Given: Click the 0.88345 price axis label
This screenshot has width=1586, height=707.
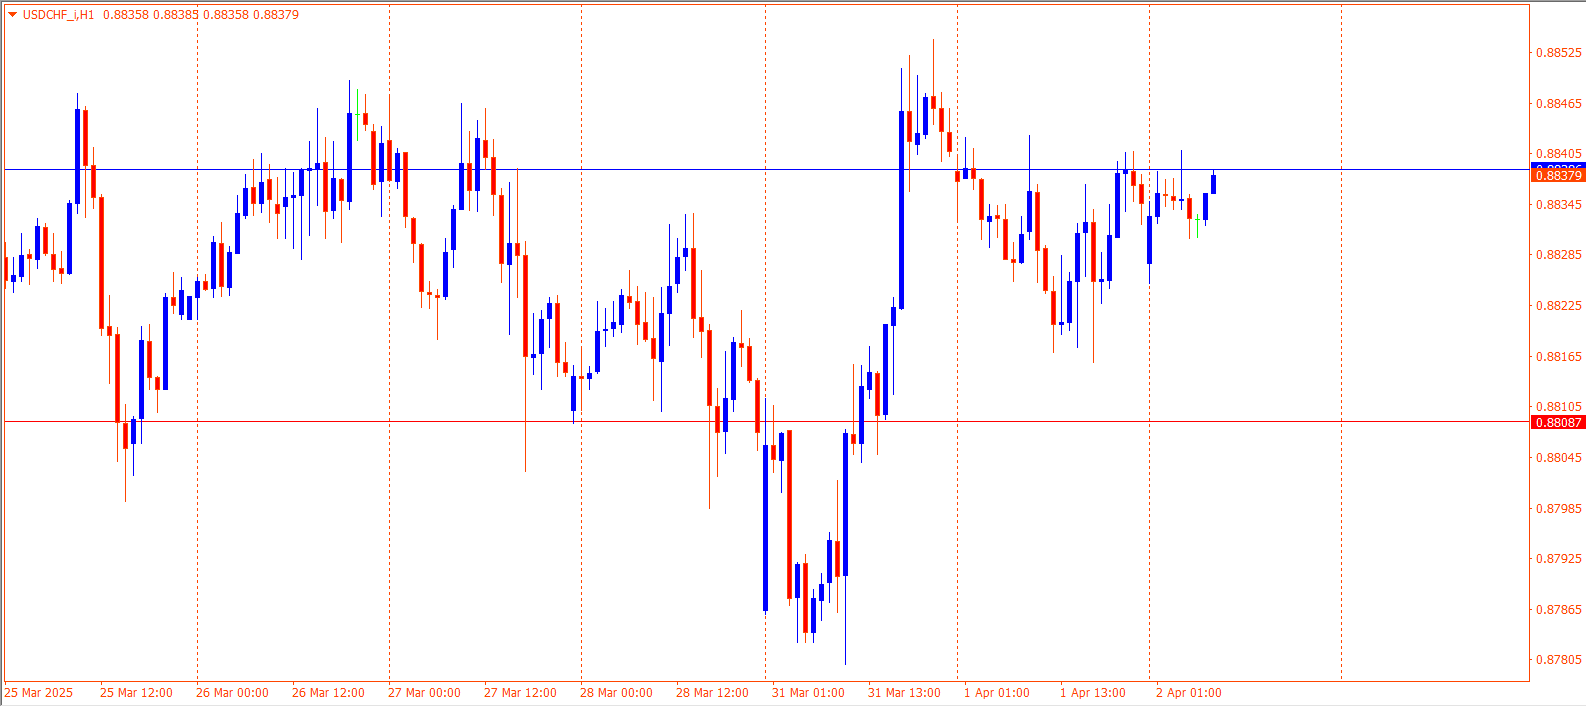Looking at the screenshot, I should pos(1559,205).
